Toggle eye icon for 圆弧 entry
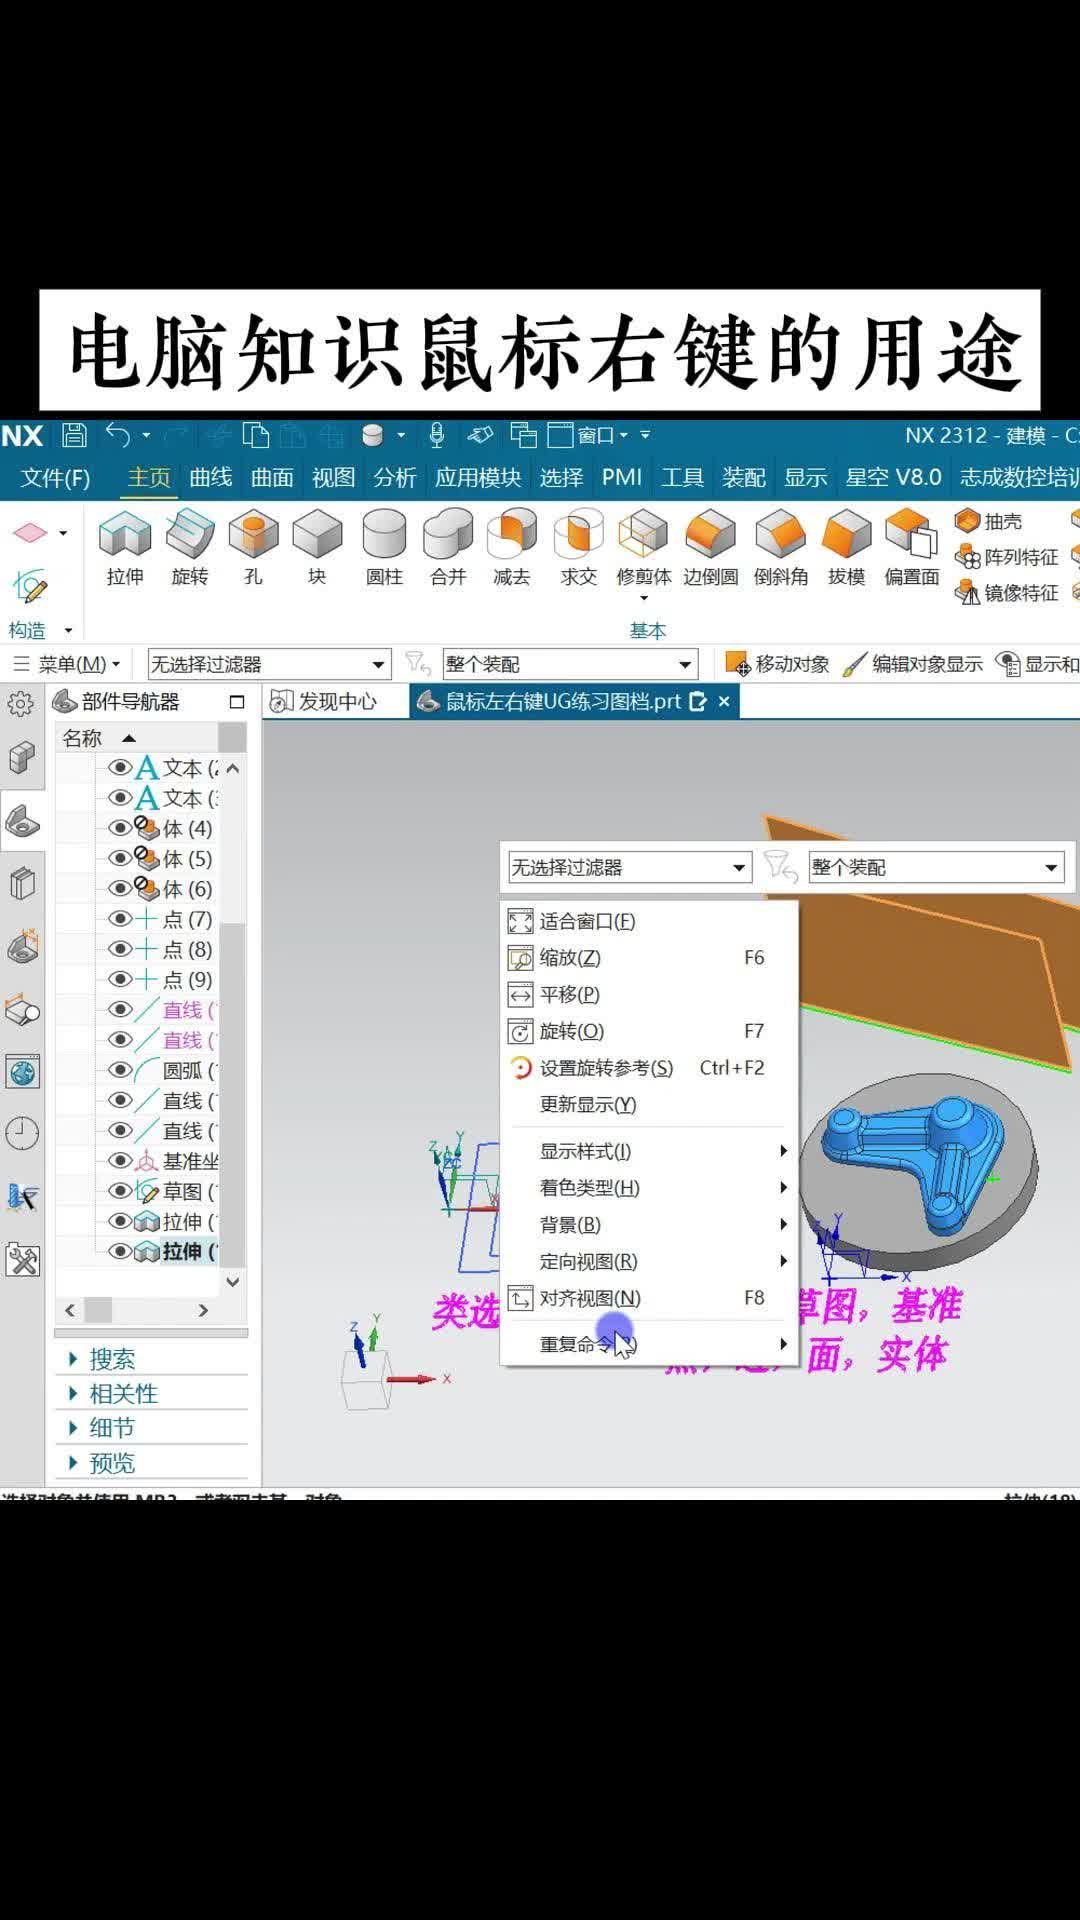The height and width of the screenshot is (1920, 1080). coord(120,1070)
